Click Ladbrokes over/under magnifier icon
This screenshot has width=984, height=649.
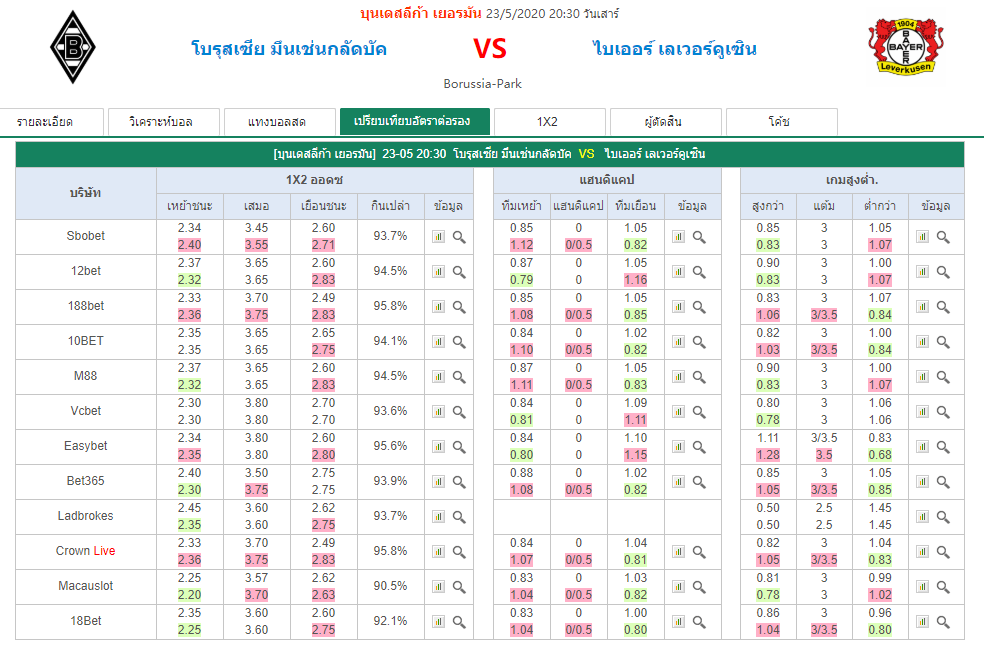click(943, 517)
